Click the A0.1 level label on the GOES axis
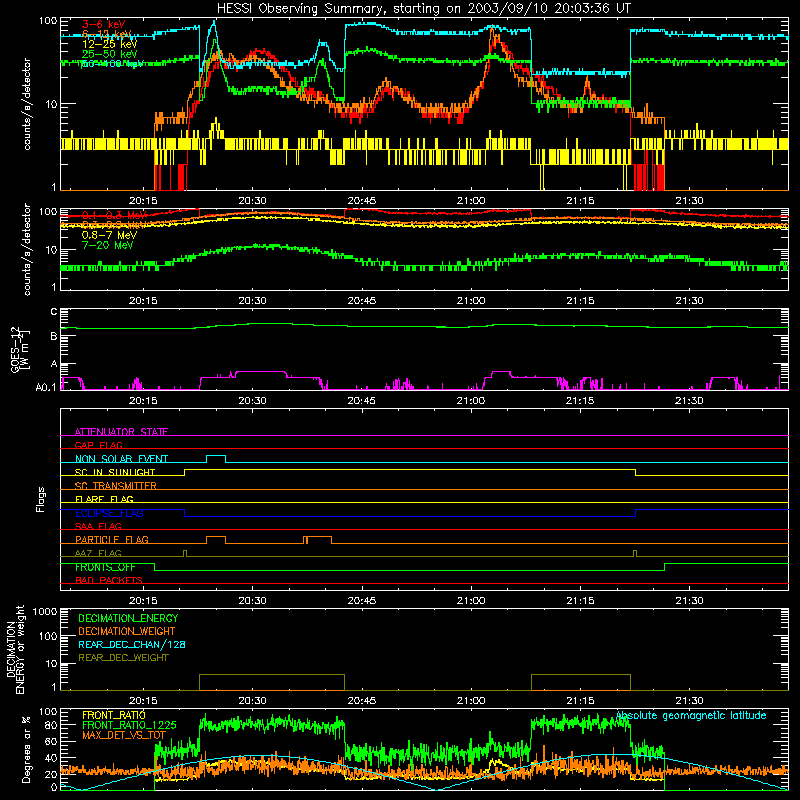 point(46,388)
